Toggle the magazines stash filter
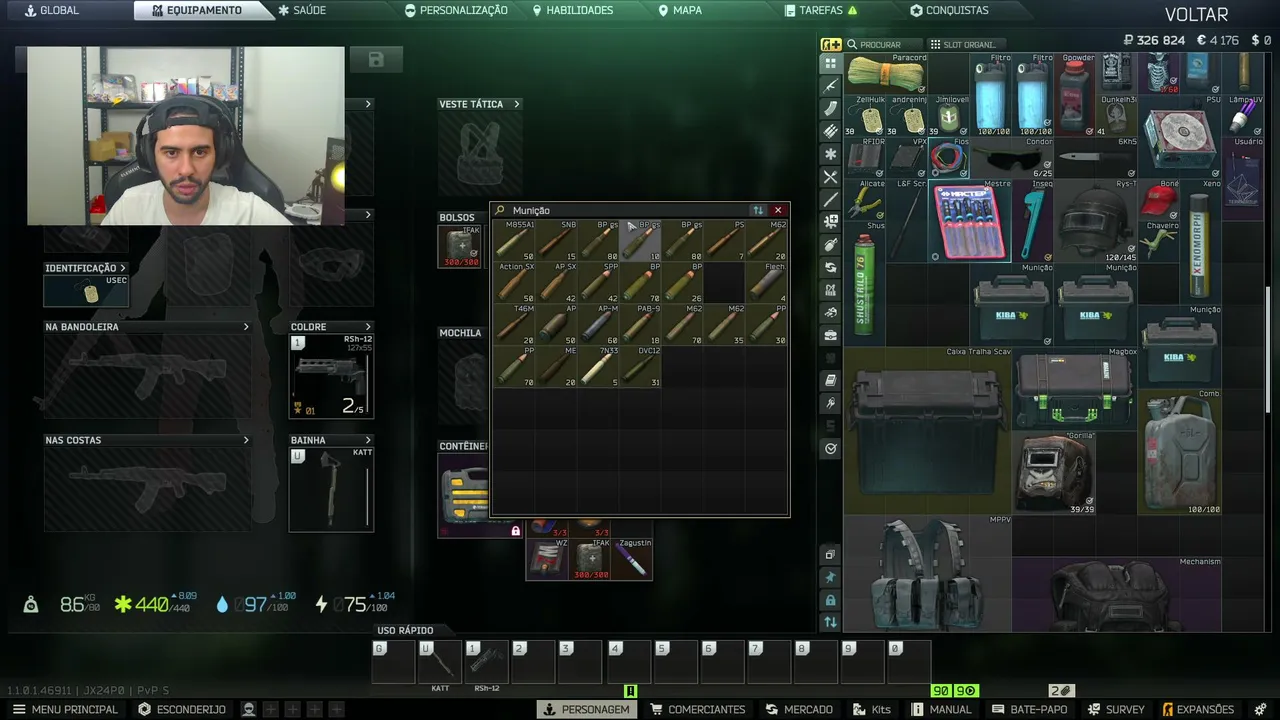1280x720 pixels. point(831,108)
